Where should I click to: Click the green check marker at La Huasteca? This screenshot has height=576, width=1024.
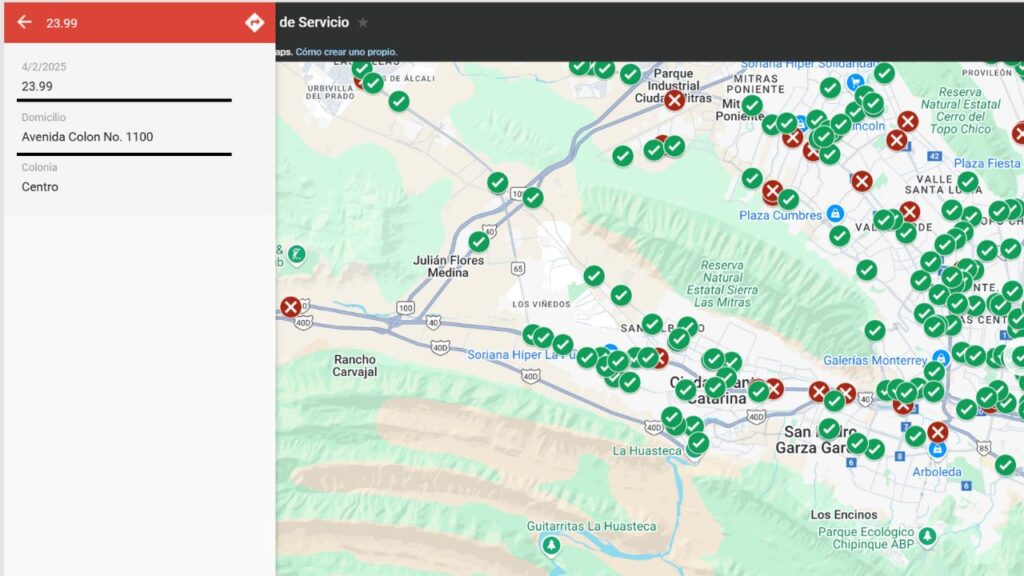point(698,444)
